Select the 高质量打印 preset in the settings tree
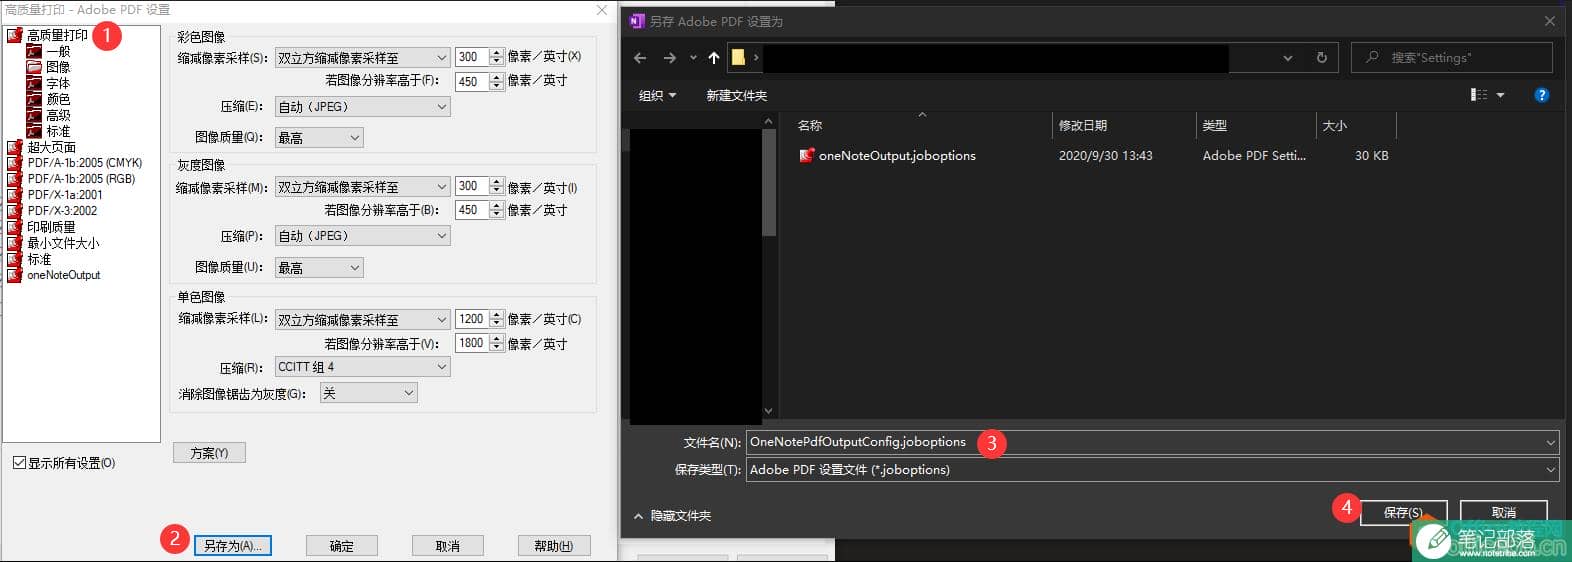This screenshot has width=1572, height=562. click(x=57, y=35)
